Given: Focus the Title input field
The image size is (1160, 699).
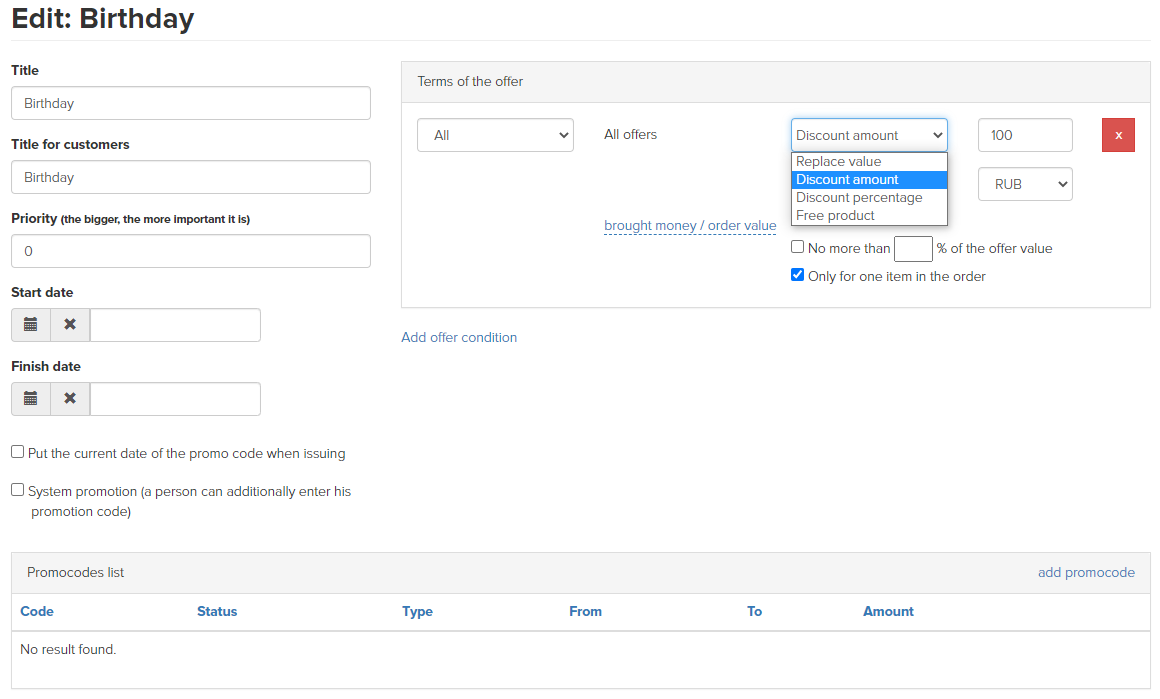Looking at the screenshot, I should pos(191,103).
